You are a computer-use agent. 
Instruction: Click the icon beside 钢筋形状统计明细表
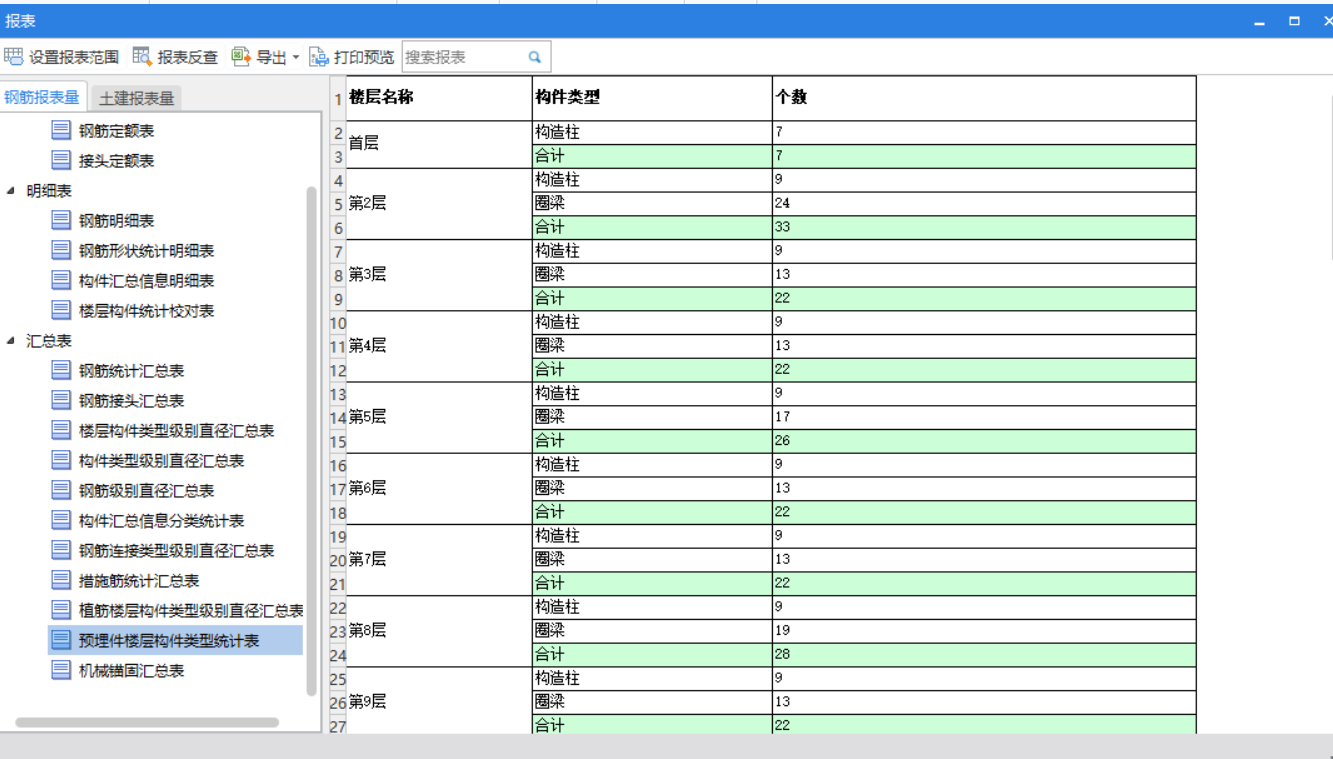(x=62, y=251)
